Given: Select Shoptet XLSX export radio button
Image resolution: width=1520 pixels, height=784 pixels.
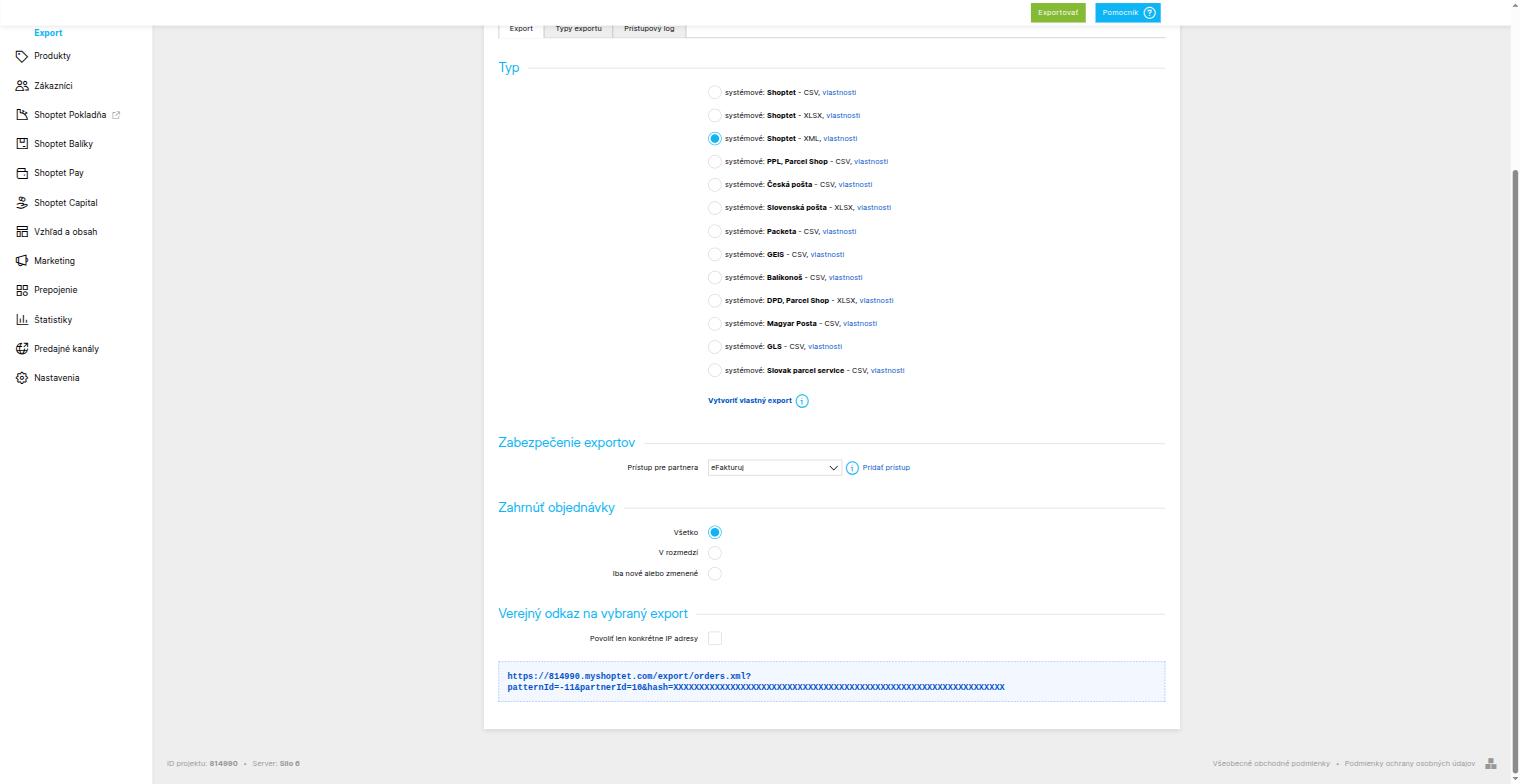Looking at the screenshot, I should tap(714, 115).
